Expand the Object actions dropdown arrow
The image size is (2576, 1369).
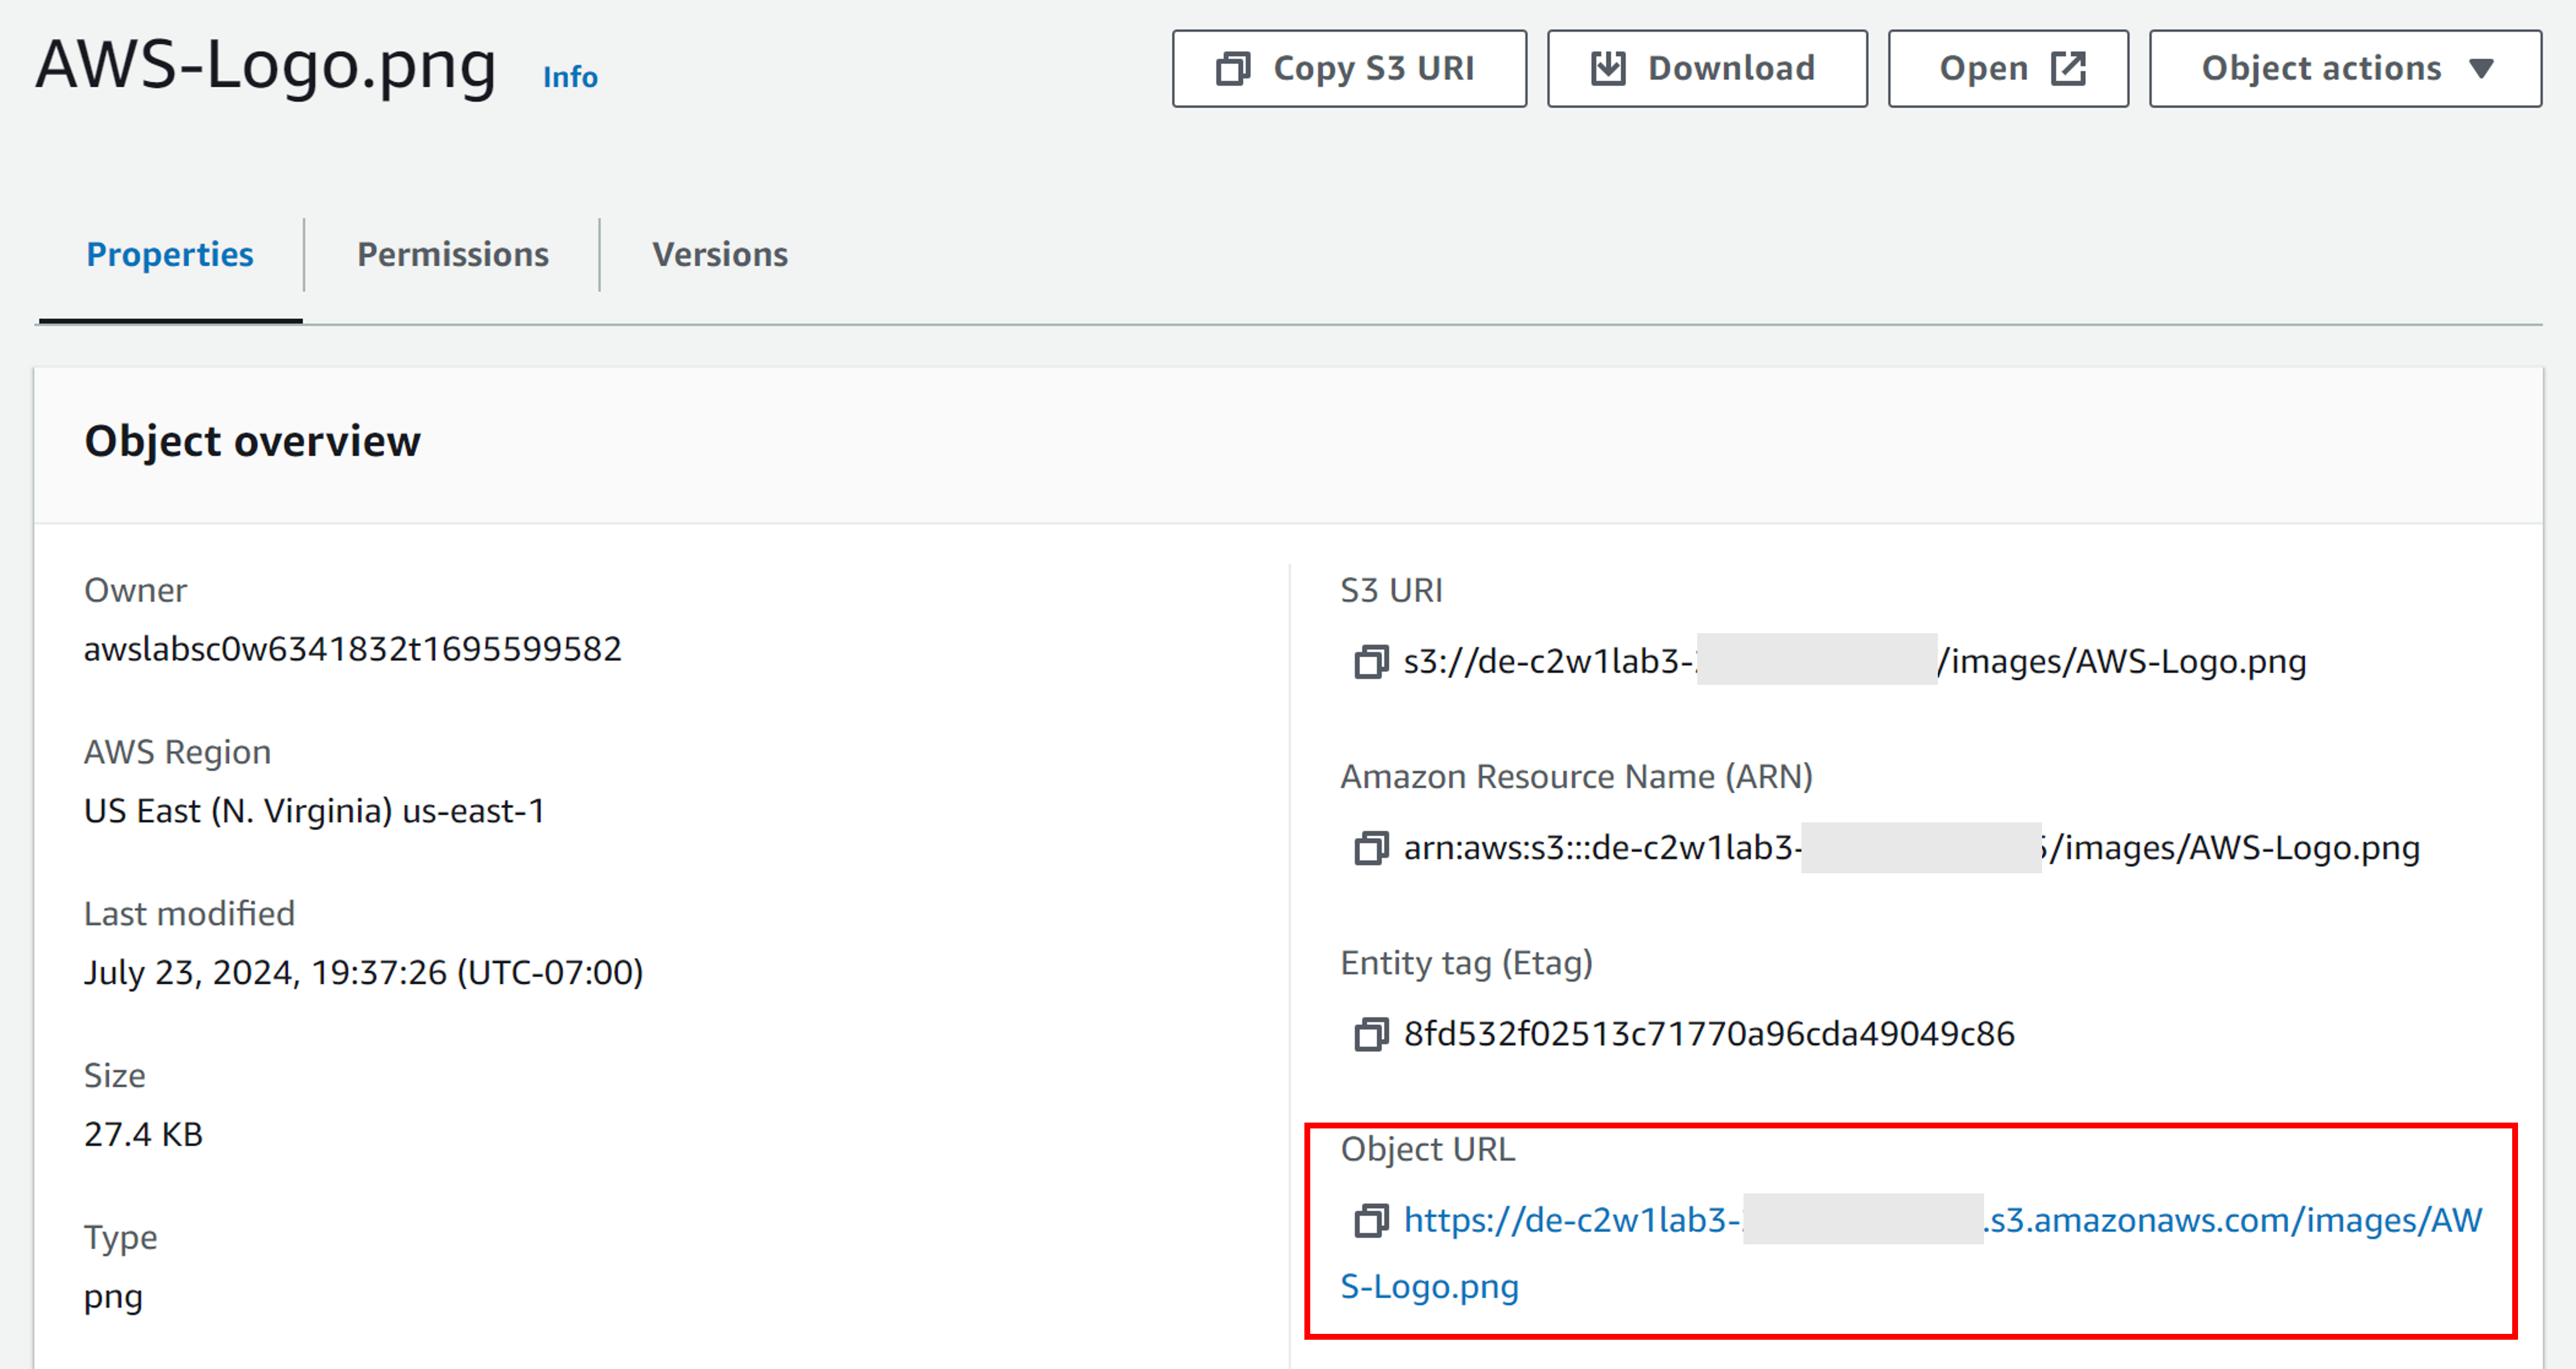tap(2481, 69)
